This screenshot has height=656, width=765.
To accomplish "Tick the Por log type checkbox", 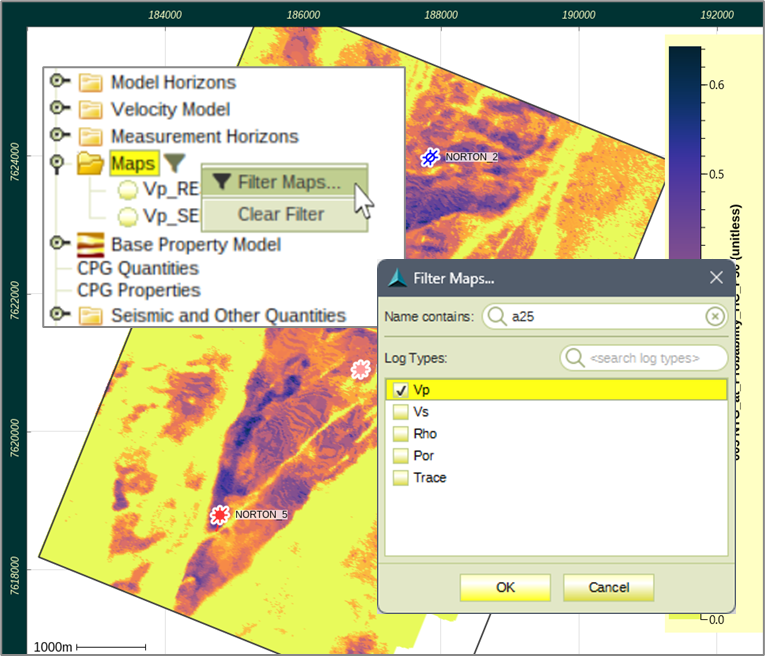I will tap(400, 456).
